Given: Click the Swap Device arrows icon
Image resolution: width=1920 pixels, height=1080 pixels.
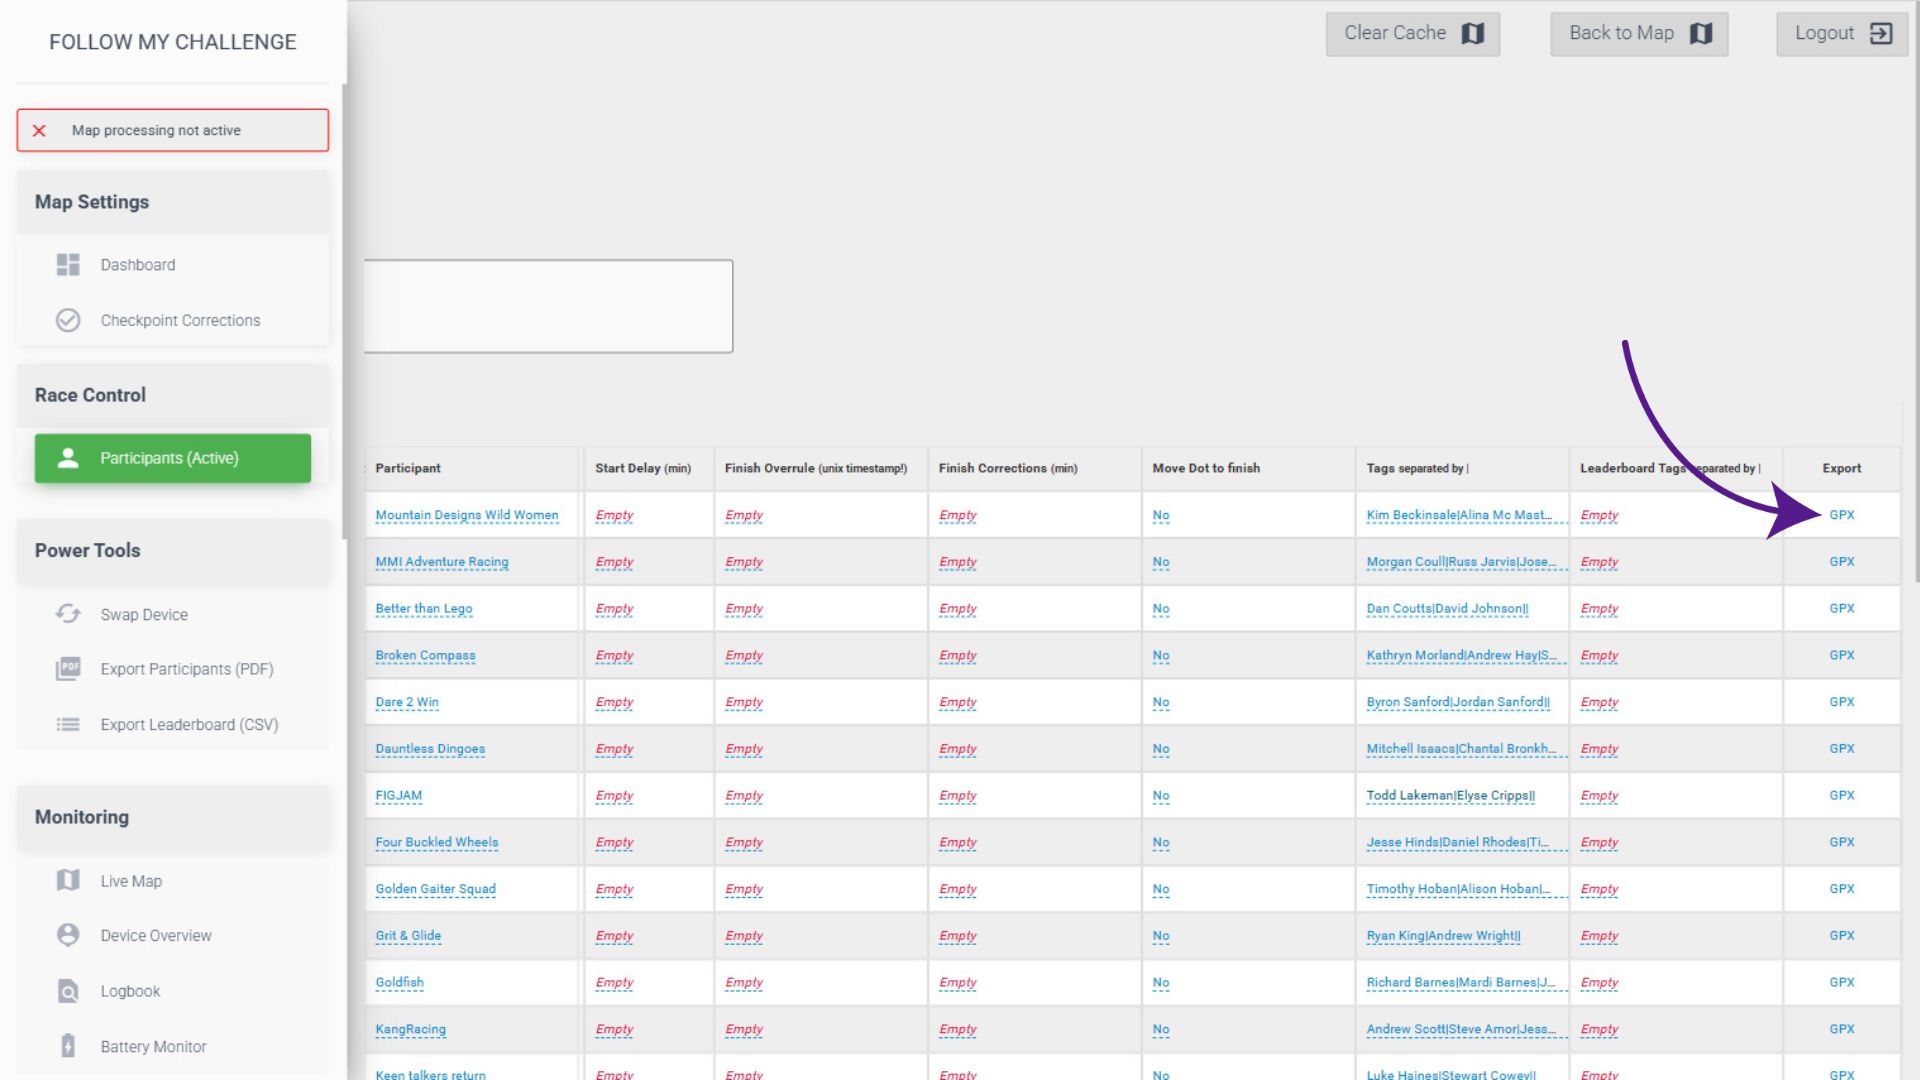Looking at the screenshot, I should pyautogui.click(x=68, y=614).
